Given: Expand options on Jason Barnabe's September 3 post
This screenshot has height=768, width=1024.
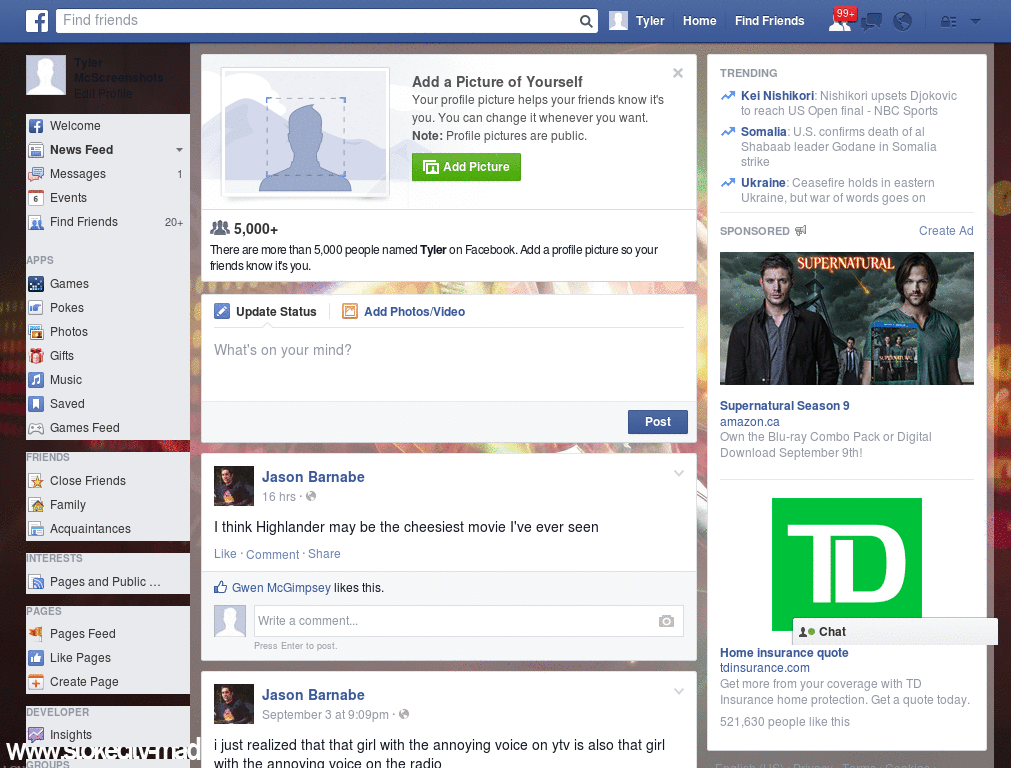Looking at the screenshot, I should (679, 691).
